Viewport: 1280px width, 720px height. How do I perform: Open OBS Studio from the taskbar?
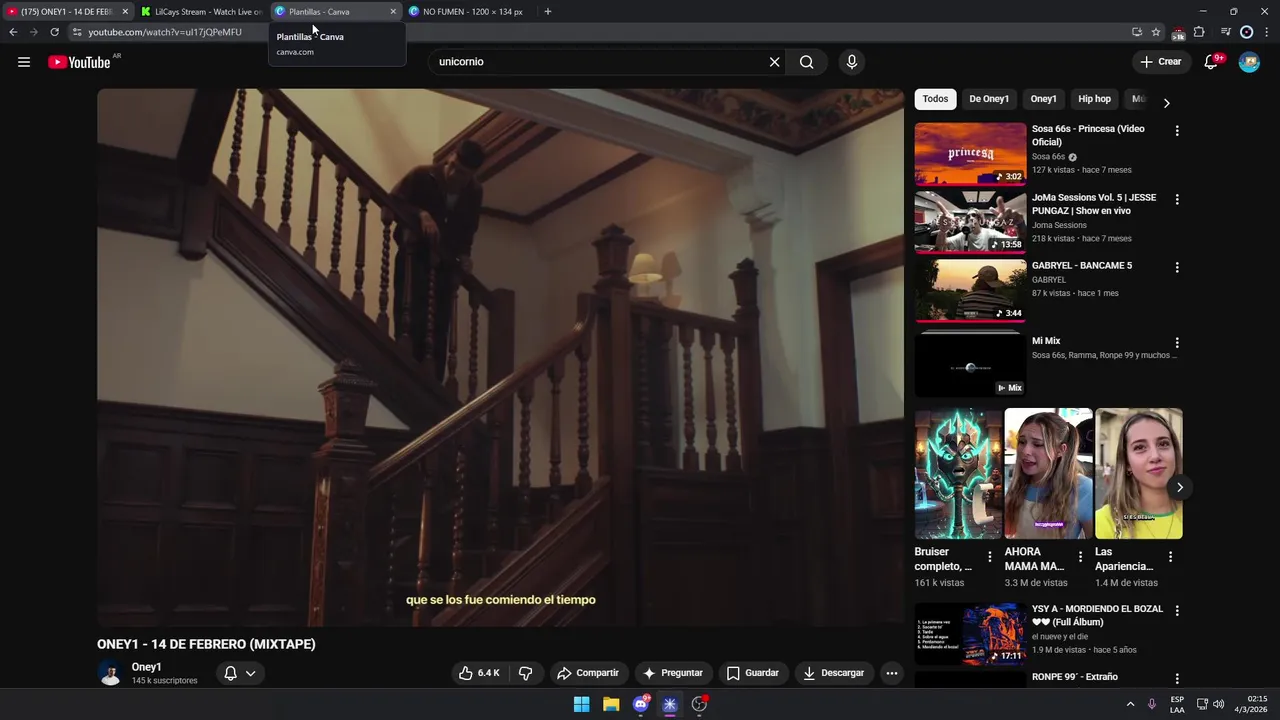click(699, 704)
